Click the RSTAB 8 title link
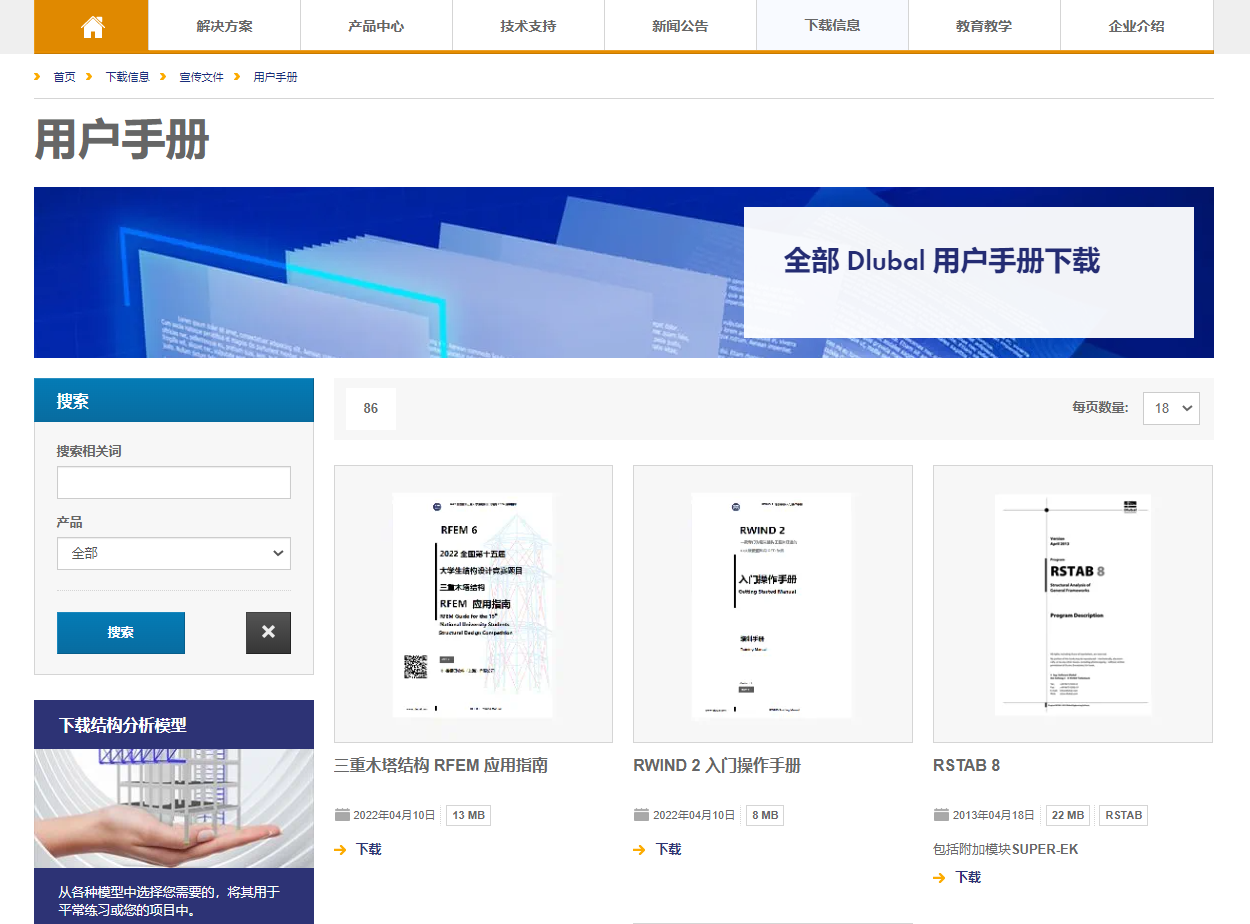 pos(966,766)
